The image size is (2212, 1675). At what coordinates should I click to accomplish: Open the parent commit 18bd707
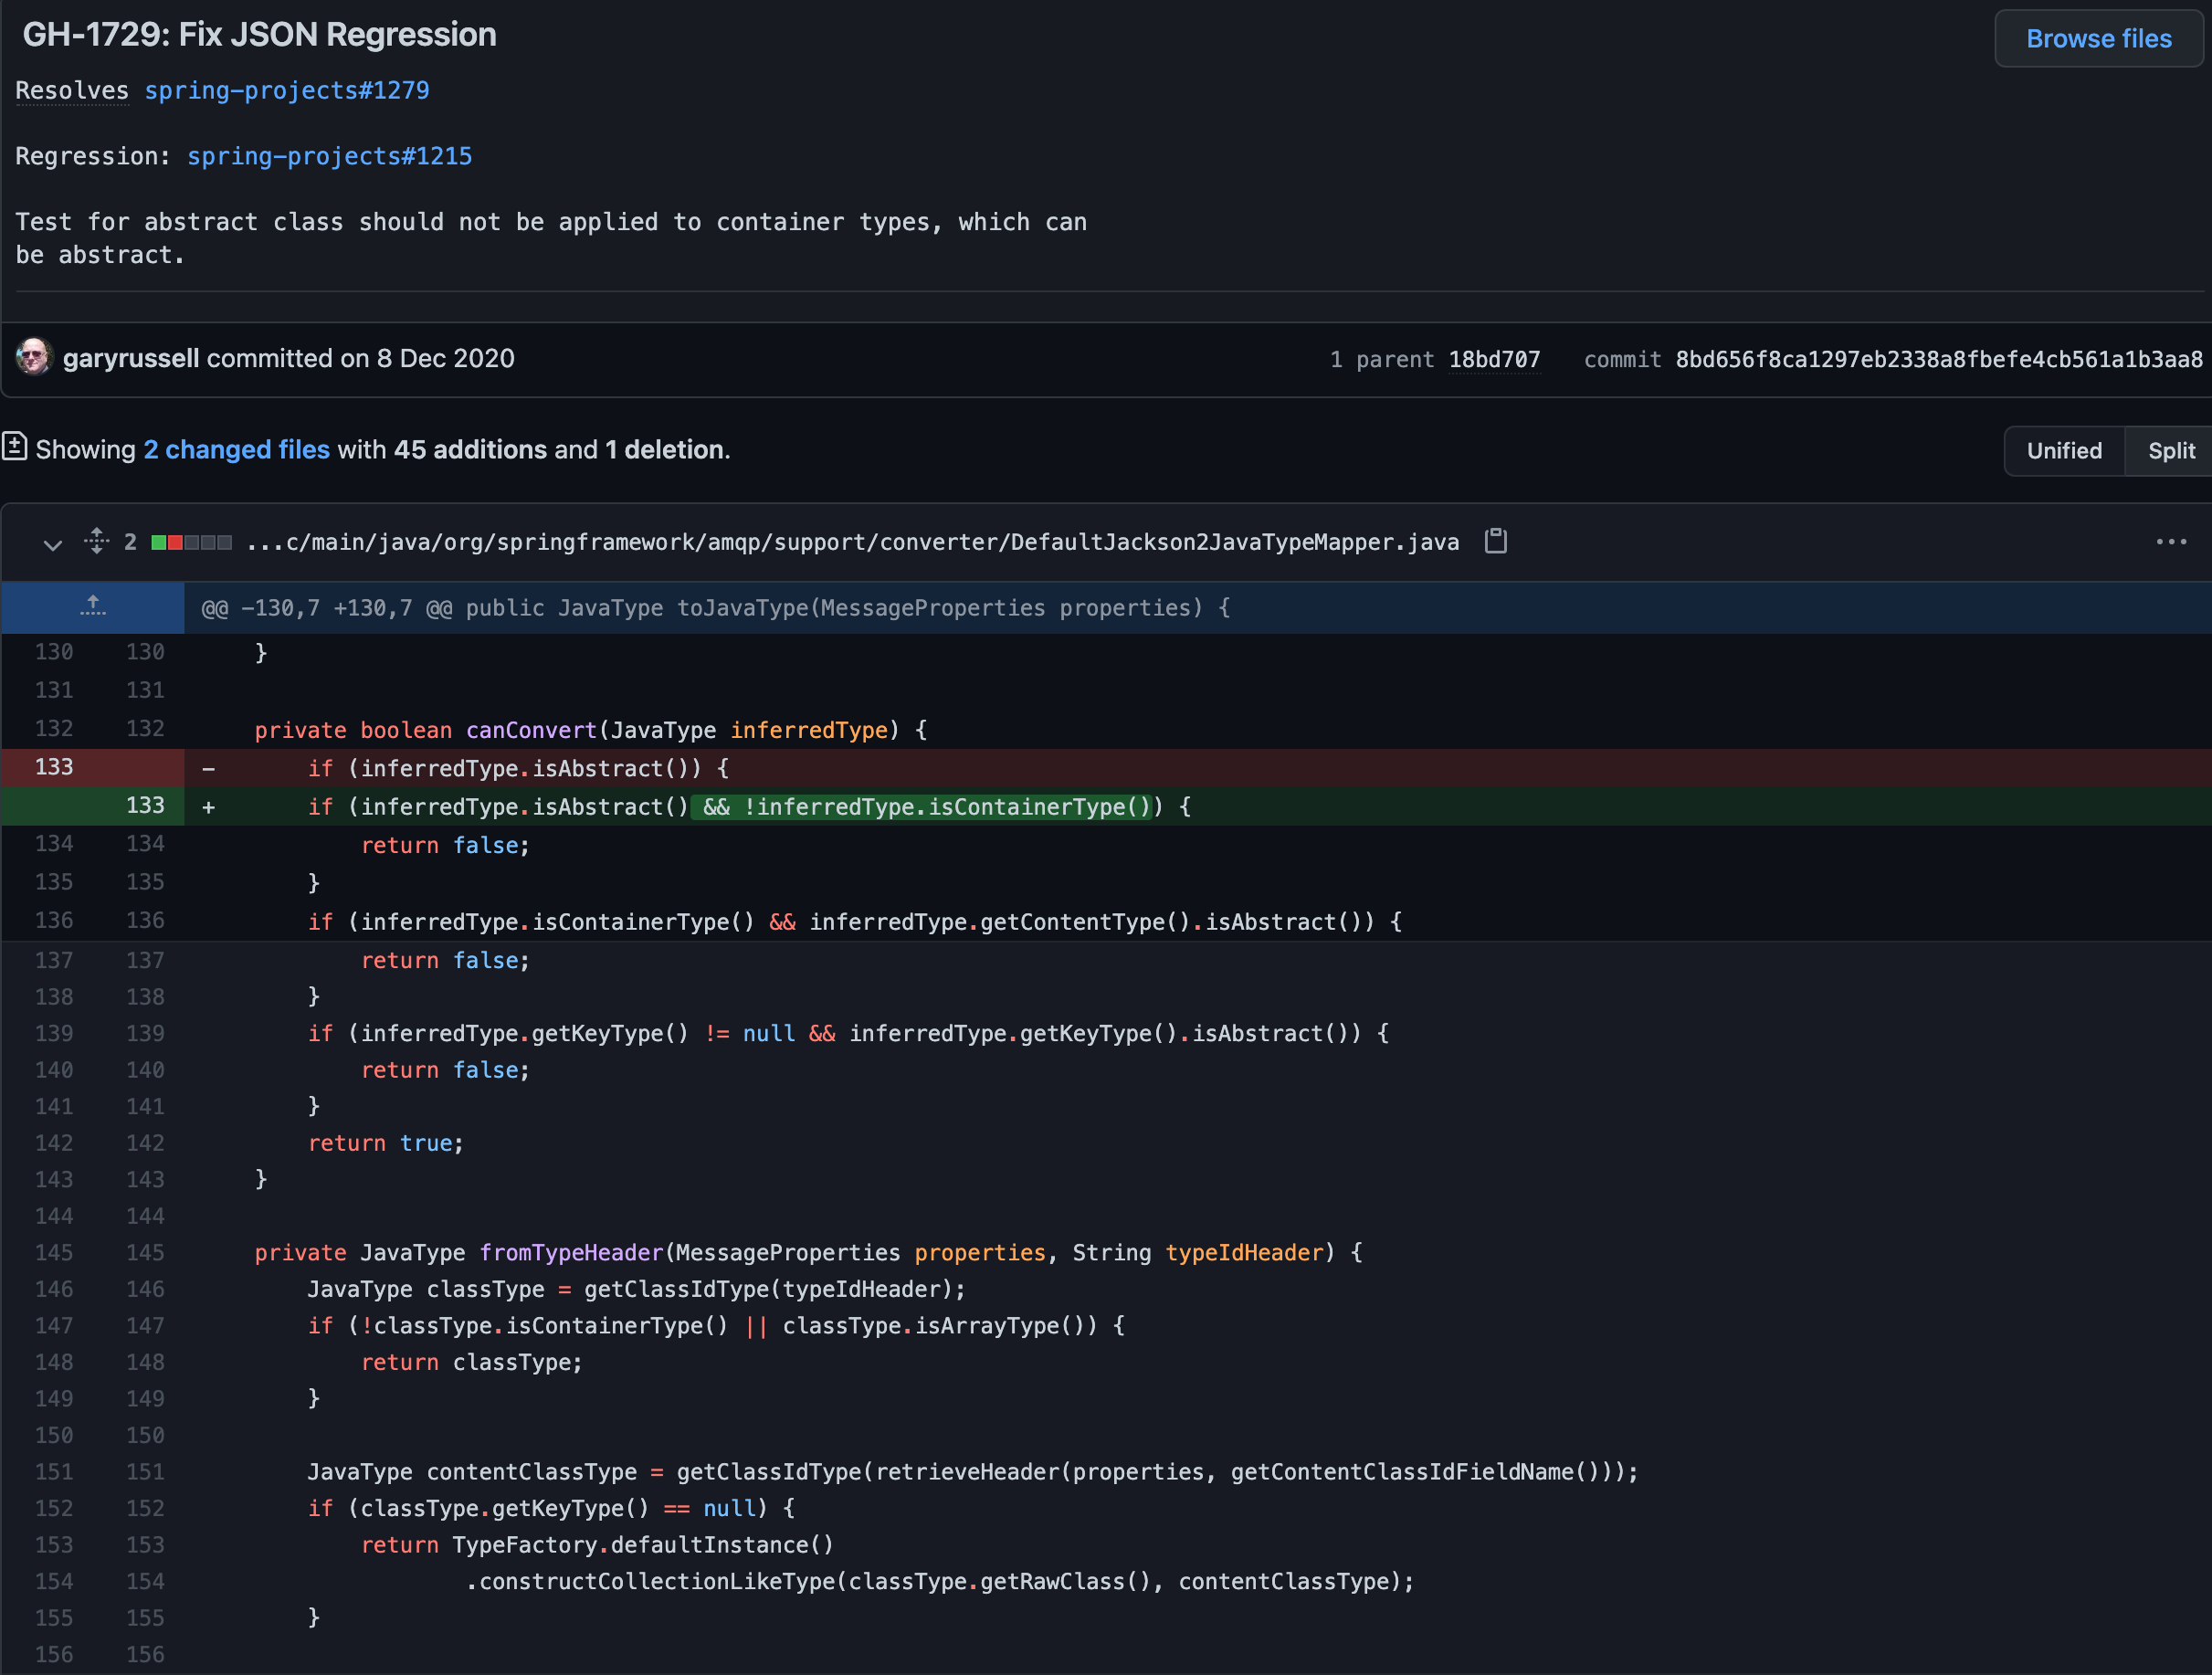click(1493, 359)
